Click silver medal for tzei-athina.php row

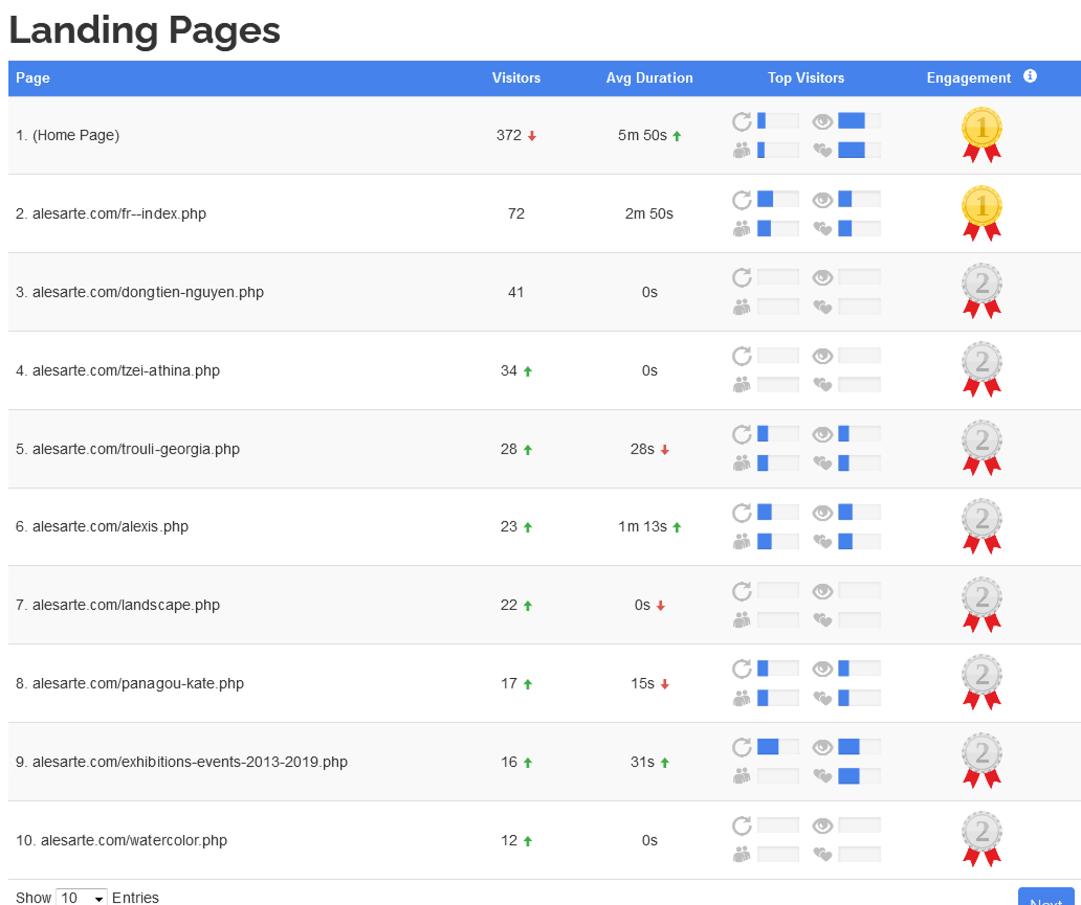[x=982, y=369]
